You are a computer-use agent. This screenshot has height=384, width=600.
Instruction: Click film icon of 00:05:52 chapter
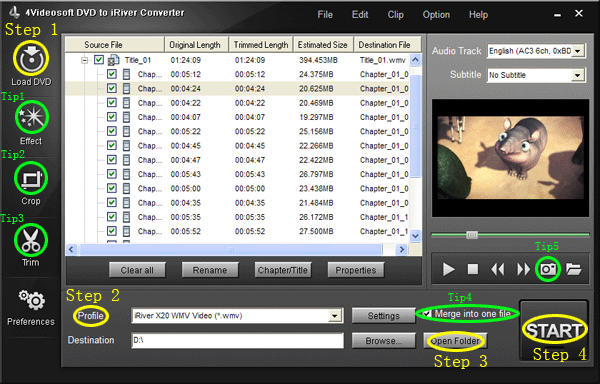126,231
